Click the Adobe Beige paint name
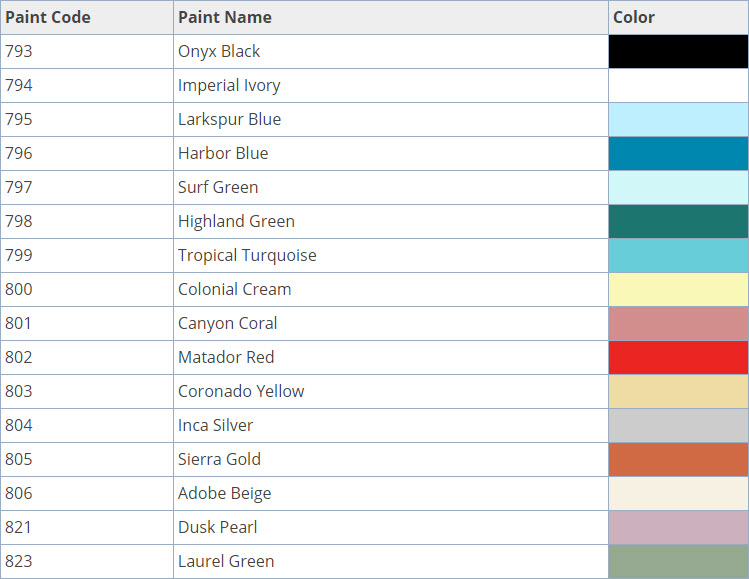749x579 pixels. (x=224, y=494)
